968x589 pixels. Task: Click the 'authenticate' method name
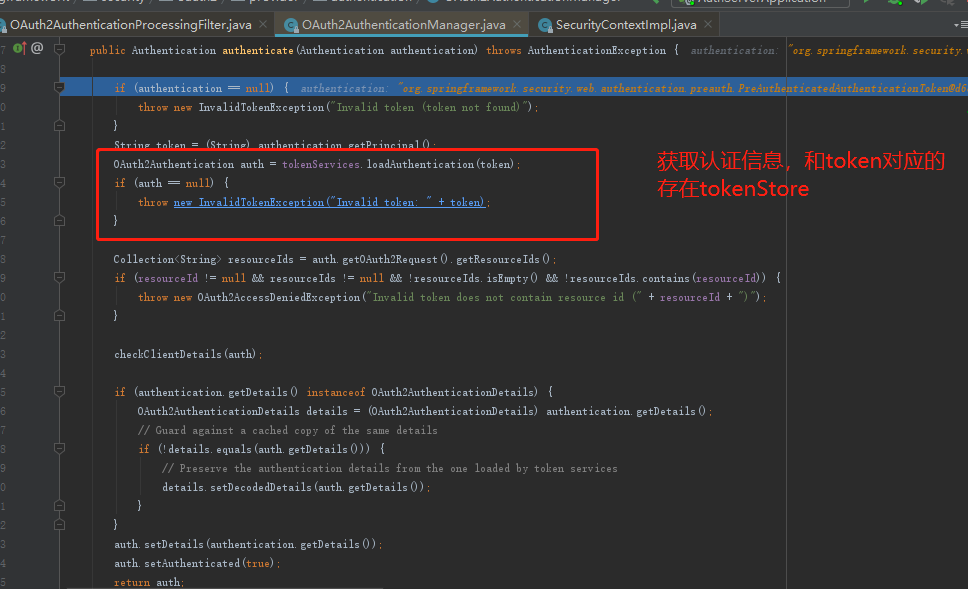(257, 50)
